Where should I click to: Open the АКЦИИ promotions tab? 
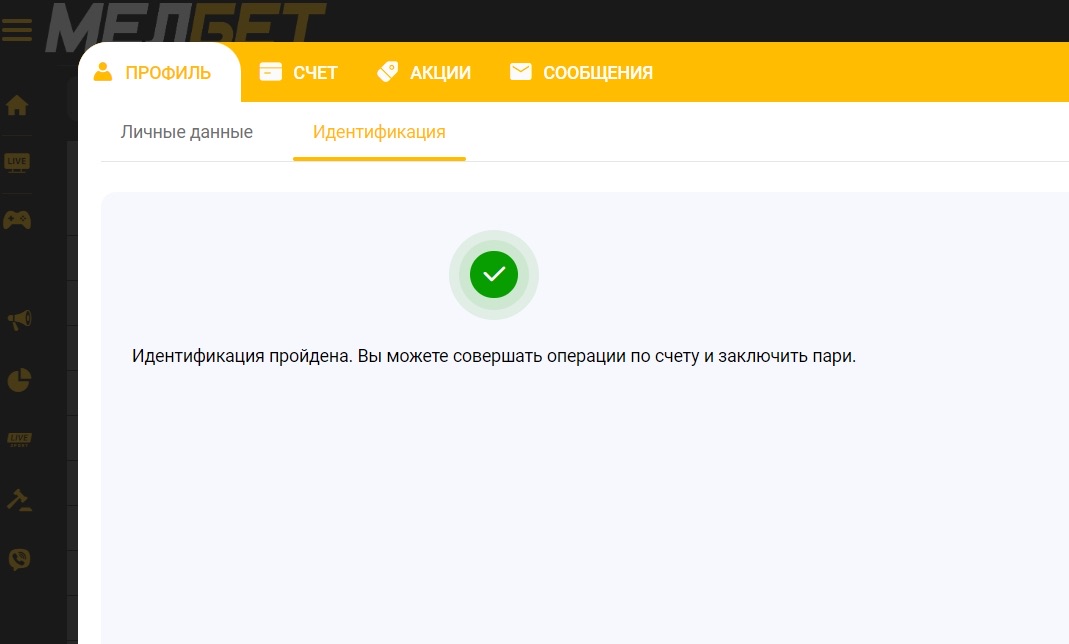pos(440,72)
